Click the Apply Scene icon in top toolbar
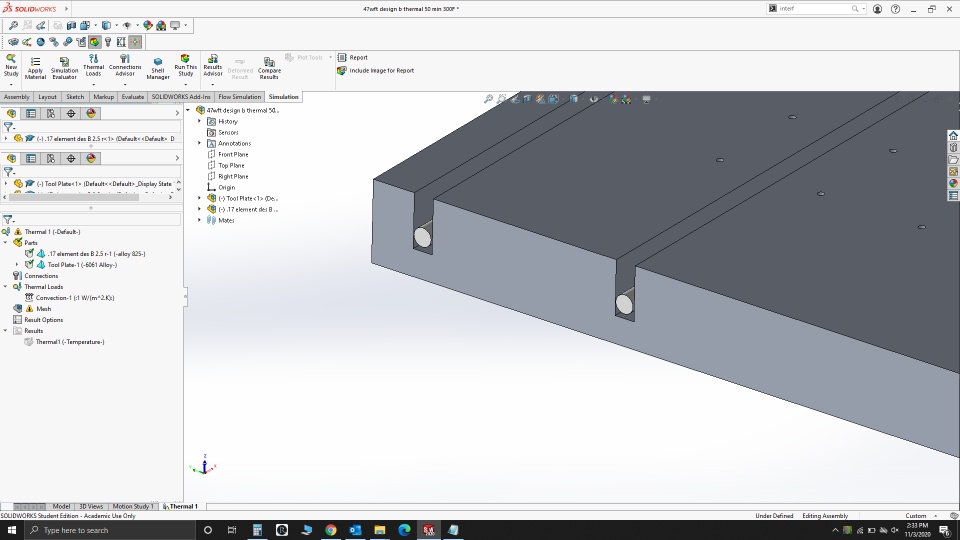Image resolution: width=960 pixels, height=540 pixels. [161, 25]
